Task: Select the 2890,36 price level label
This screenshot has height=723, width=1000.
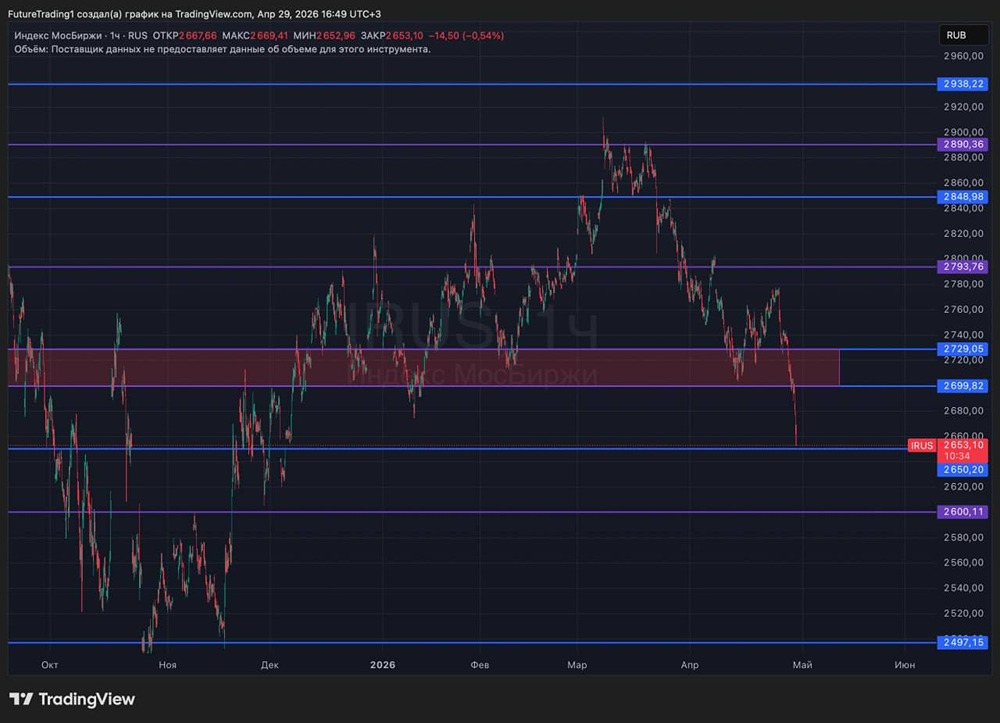Action: pos(962,145)
